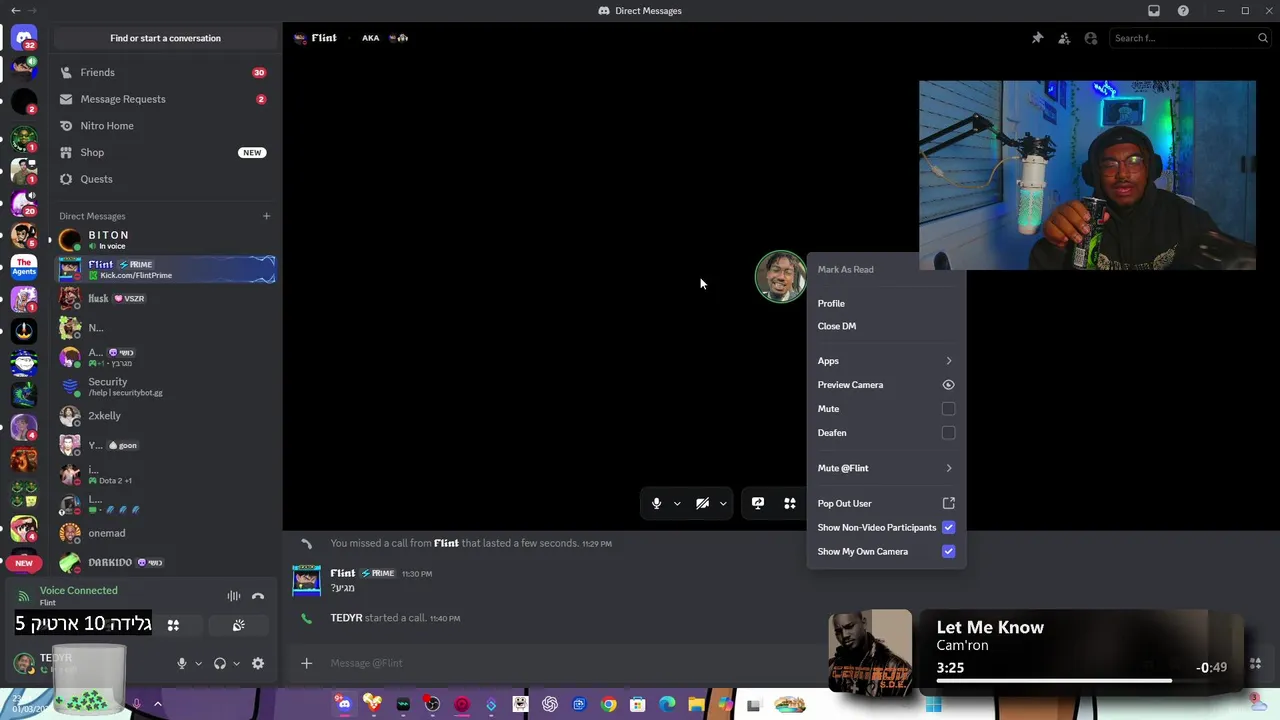Open the Security bot conversation

(164, 386)
